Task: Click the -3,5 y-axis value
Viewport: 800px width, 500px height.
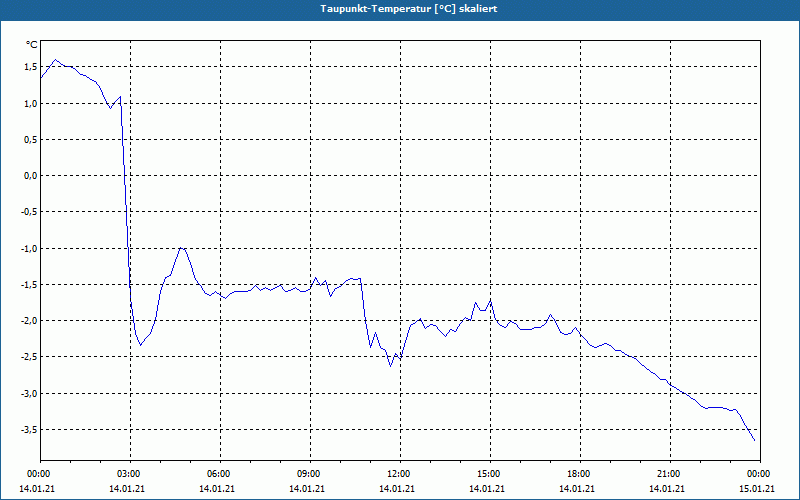Action: [x=28, y=430]
